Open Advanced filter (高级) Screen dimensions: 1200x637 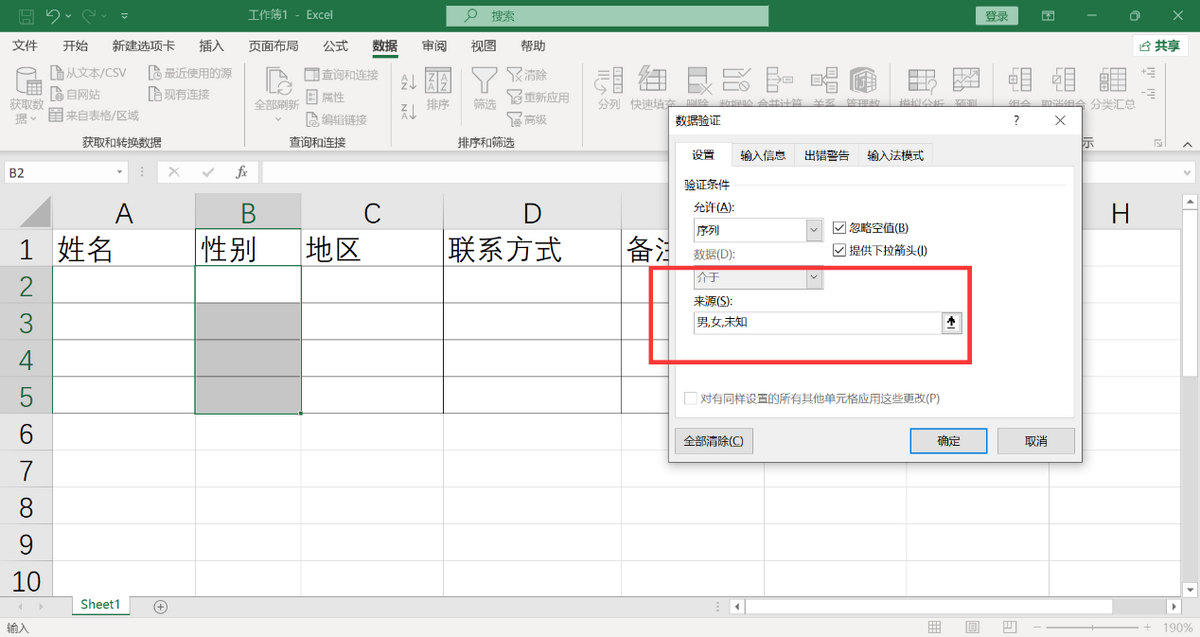pyautogui.click(x=526, y=119)
